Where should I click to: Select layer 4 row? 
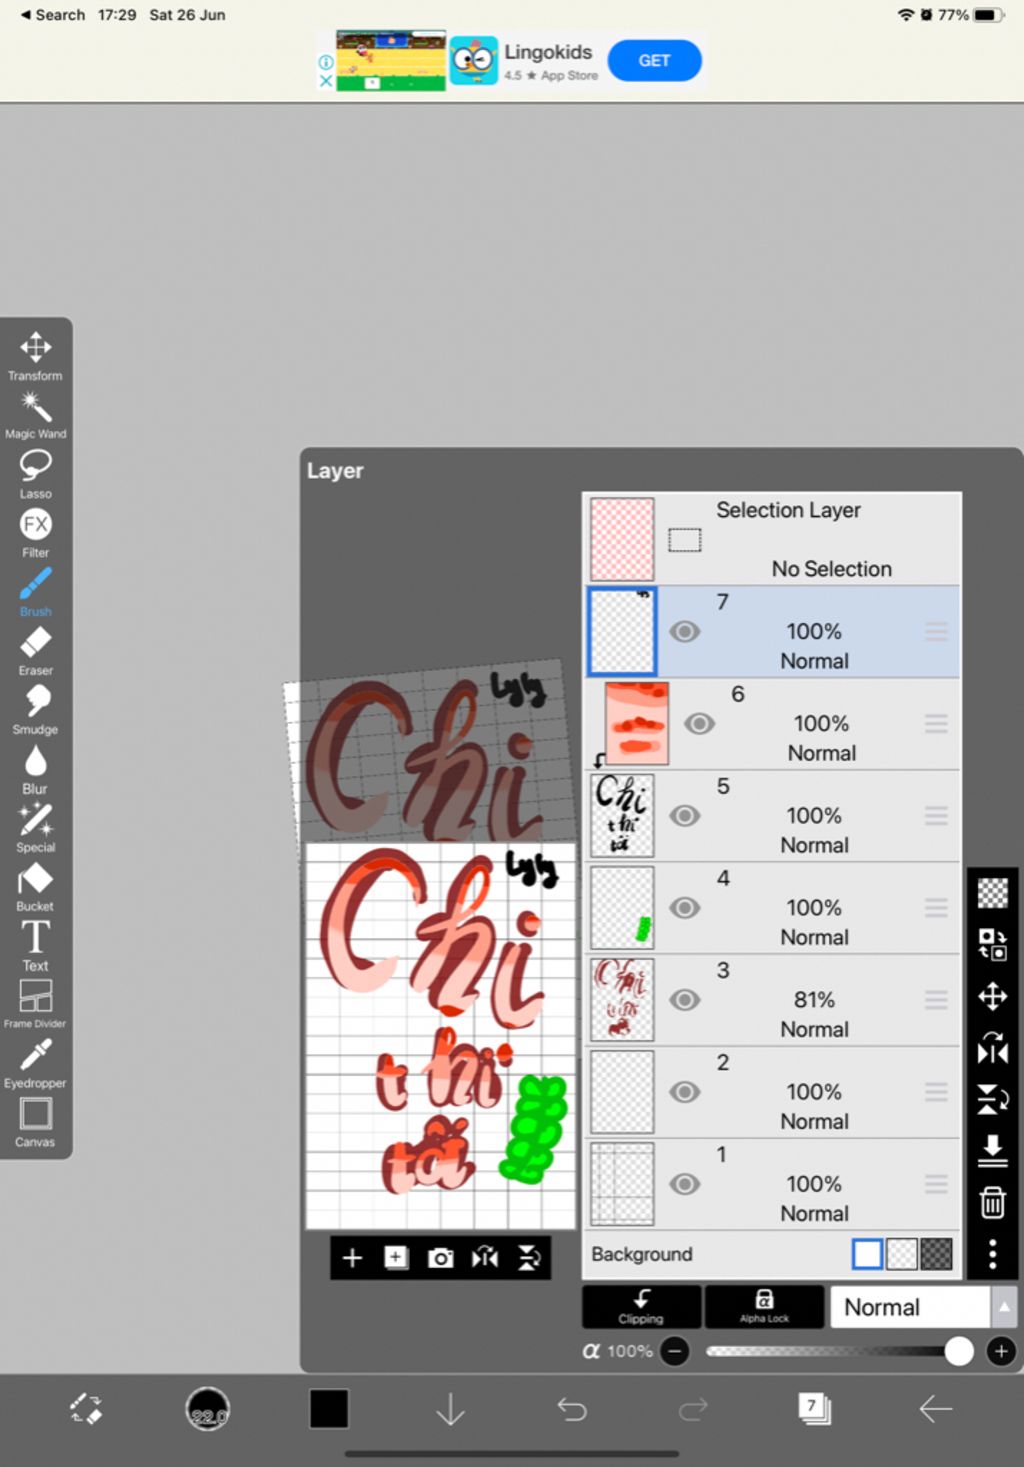(x=772, y=907)
